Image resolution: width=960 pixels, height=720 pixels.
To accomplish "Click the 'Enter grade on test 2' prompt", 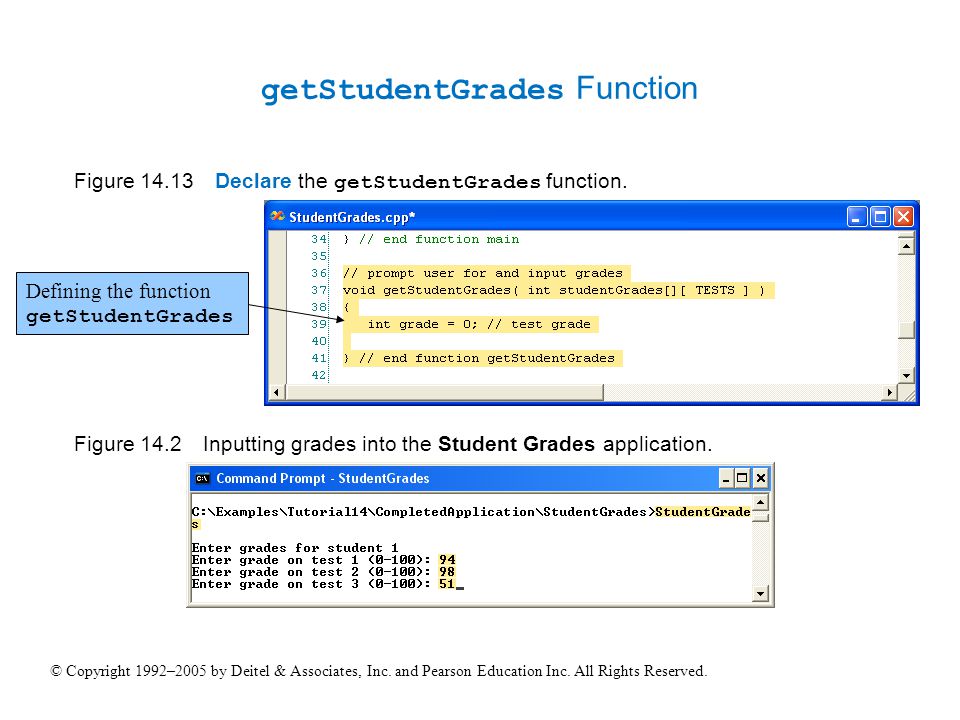I will 312,572.
